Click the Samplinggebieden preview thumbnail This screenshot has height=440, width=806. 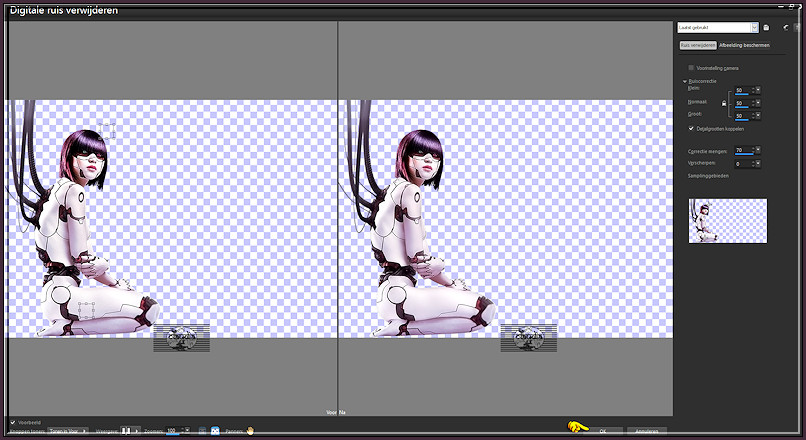click(x=727, y=221)
